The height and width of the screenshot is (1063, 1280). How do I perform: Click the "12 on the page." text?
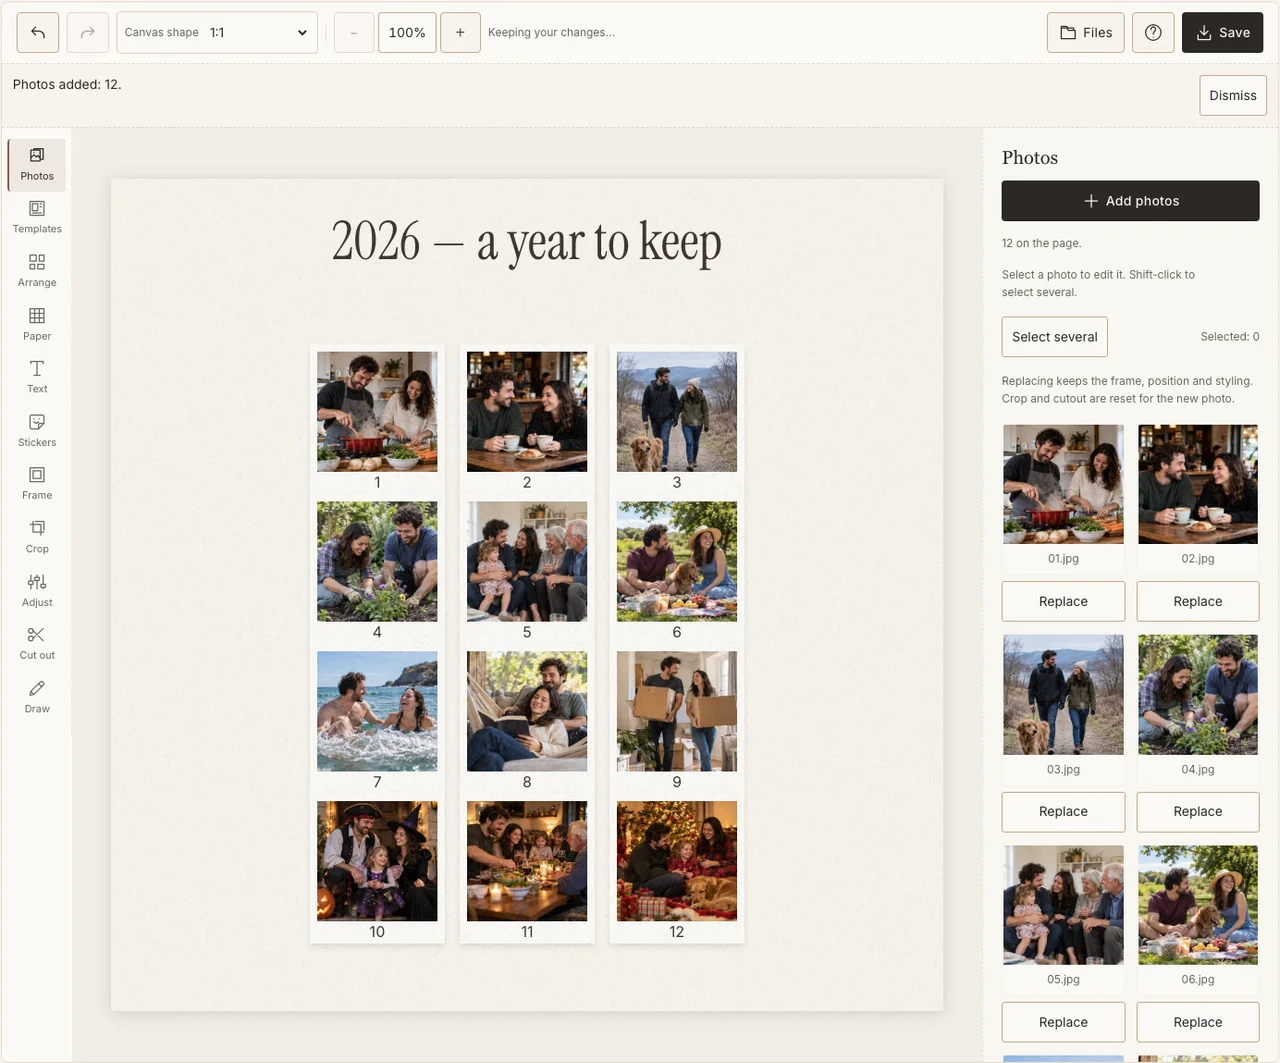coord(1041,243)
